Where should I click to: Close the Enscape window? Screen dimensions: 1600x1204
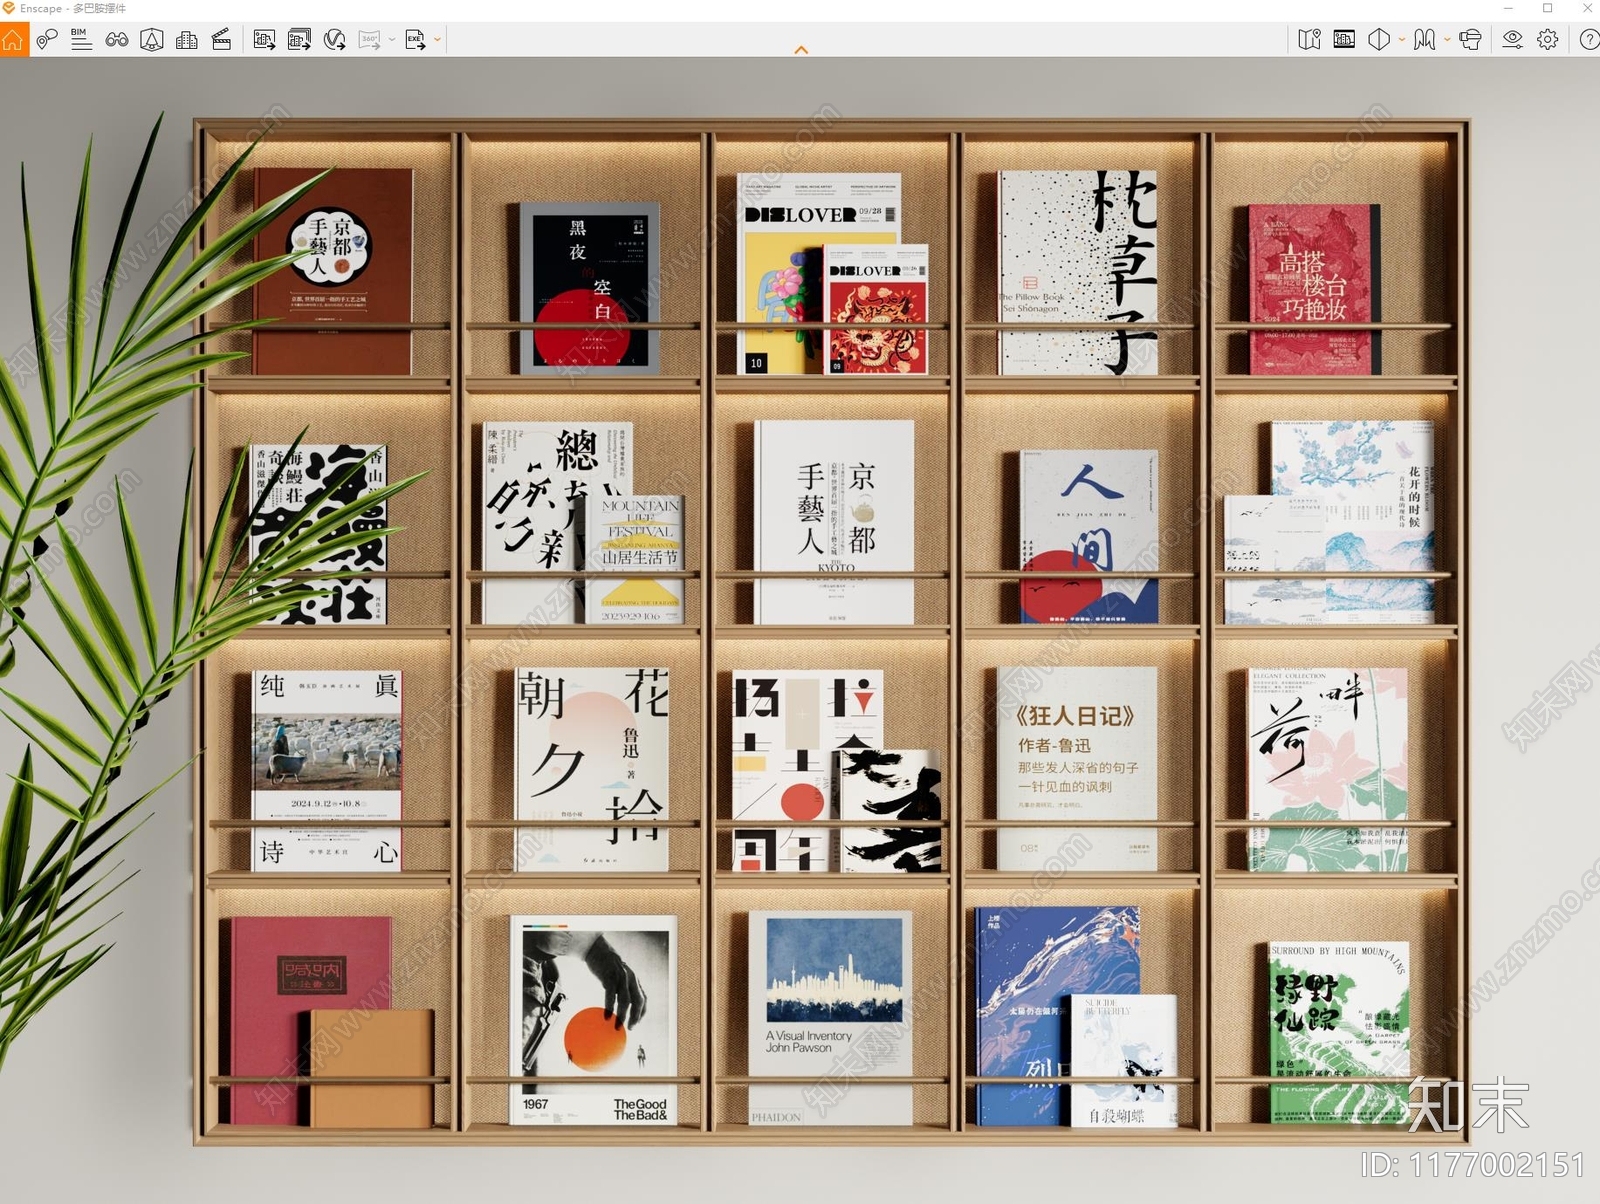(1587, 8)
